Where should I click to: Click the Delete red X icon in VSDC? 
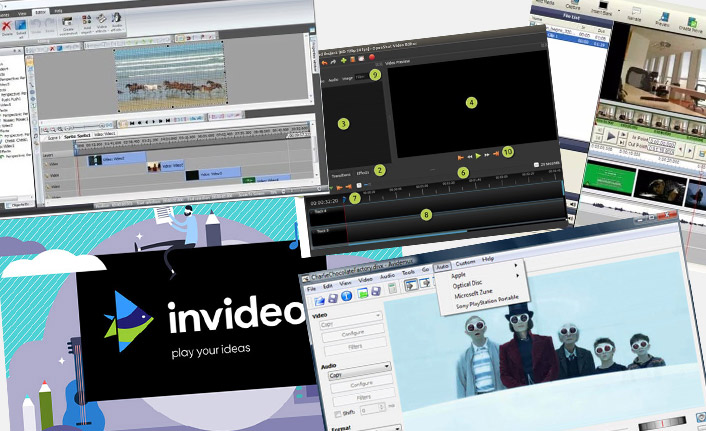[x=7, y=27]
